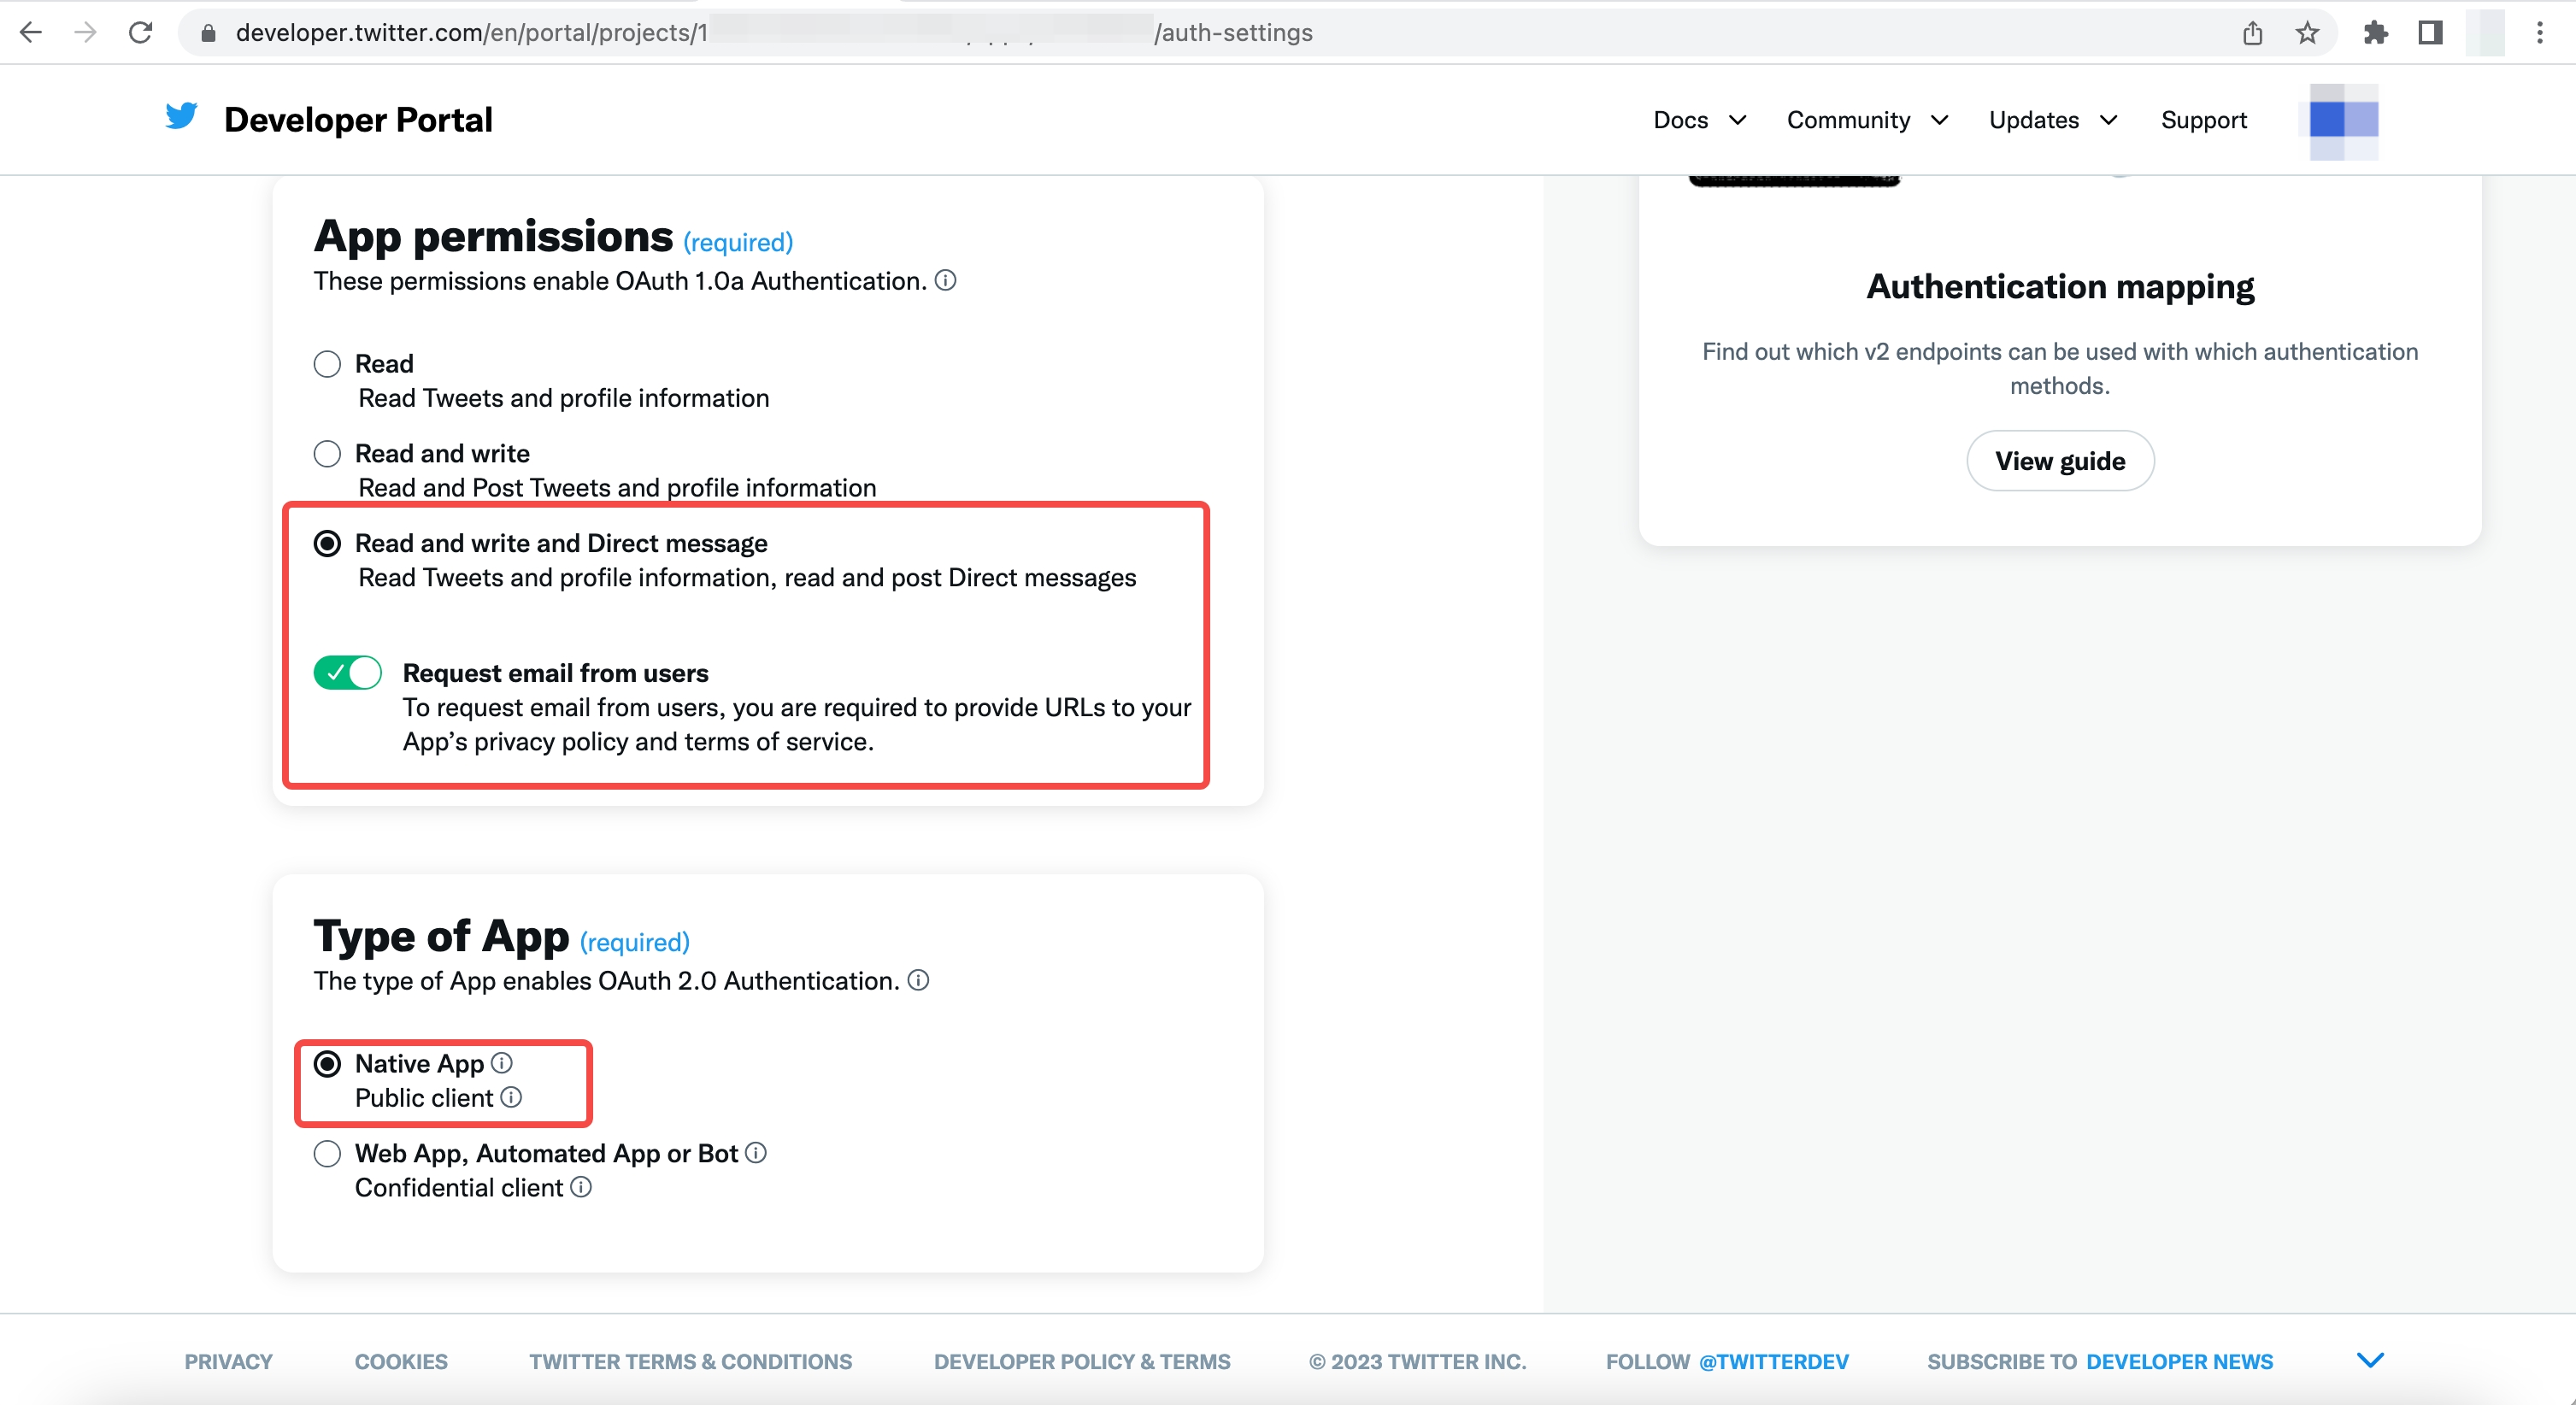Expand the Community dropdown menu
The height and width of the screenshot is (1405, 2576).
(x=1866, y=120)
